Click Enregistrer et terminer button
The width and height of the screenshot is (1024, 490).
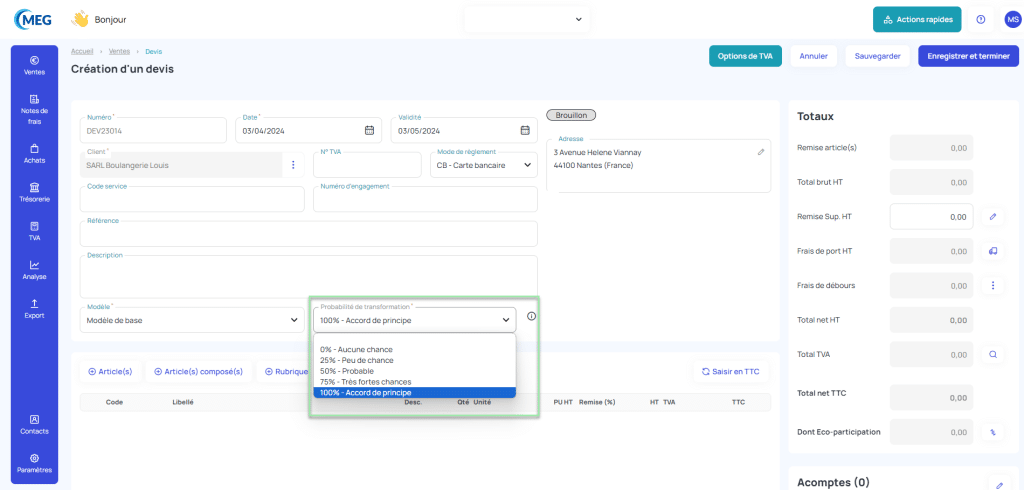coord(968,56)
